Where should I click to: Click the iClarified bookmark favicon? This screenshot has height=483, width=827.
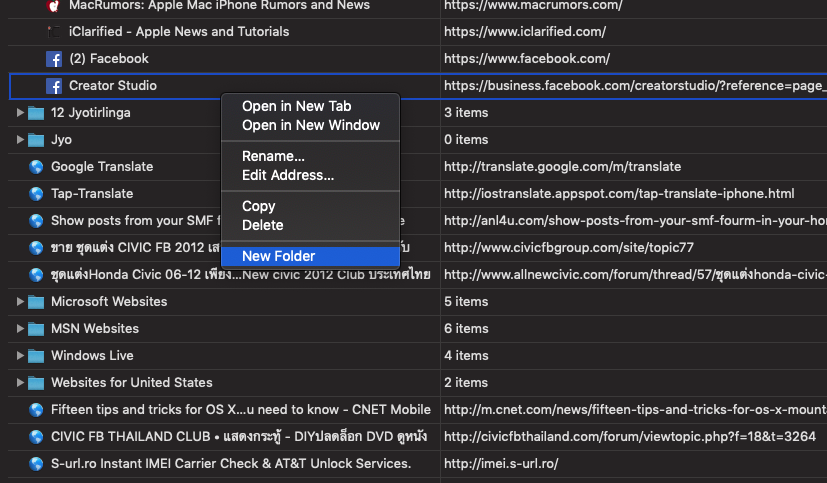pos(54,32)
